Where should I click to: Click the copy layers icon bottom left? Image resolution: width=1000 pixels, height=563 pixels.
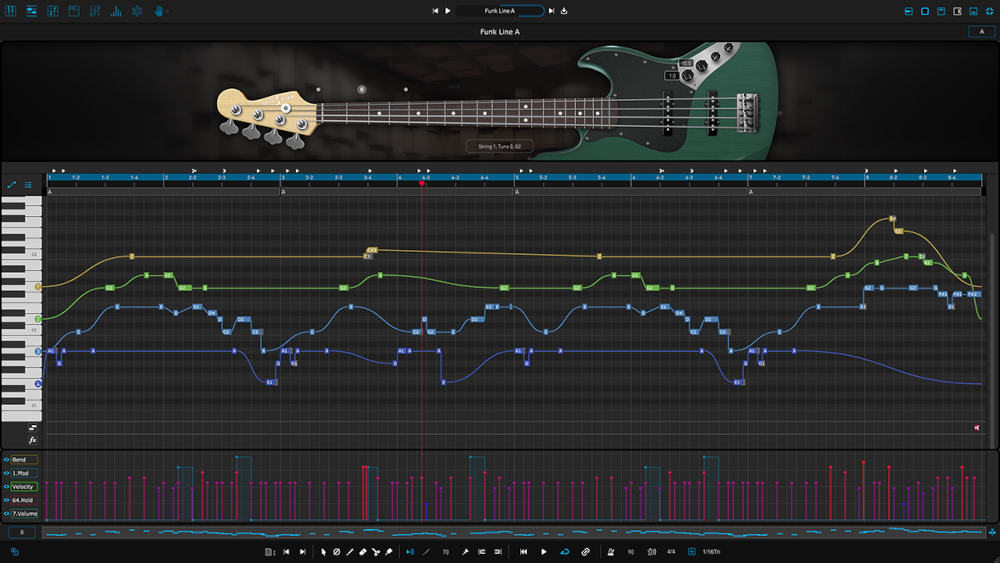[14, 552]
